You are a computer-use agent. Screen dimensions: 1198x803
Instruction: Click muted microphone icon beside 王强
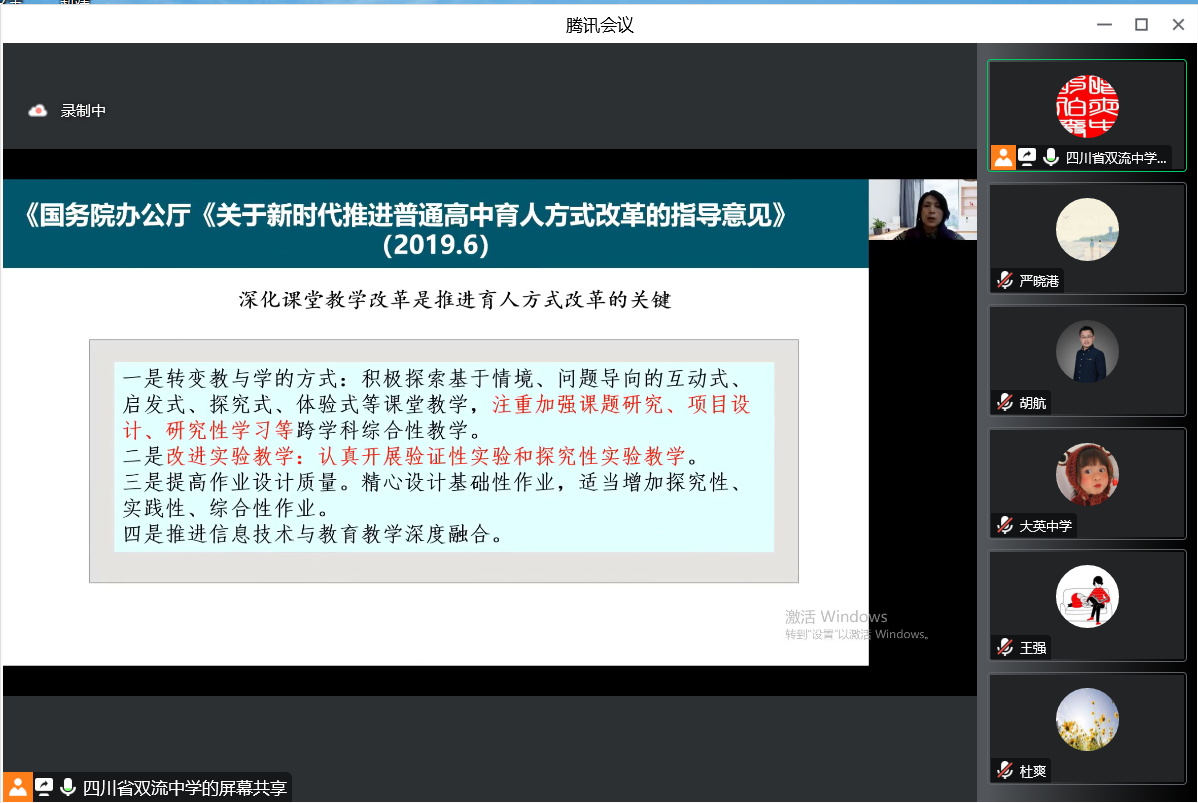click(x=1004, y=648)
